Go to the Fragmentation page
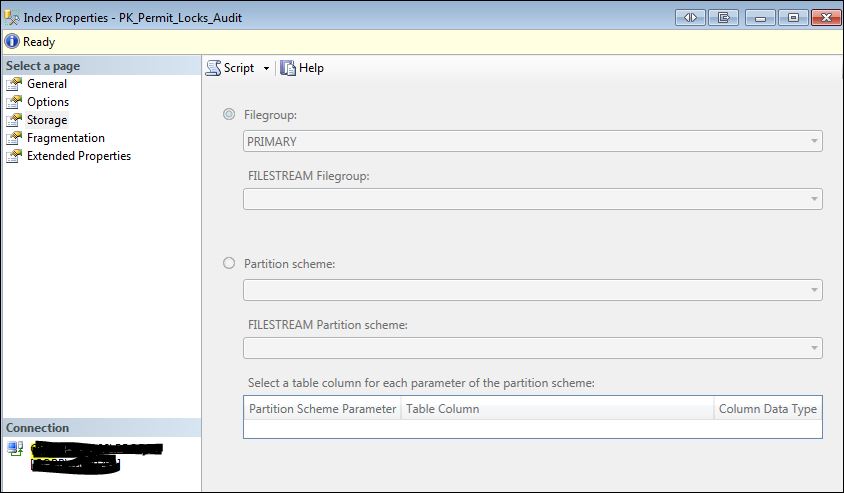Screen dimensions: 844x493 tap(65, 138)
